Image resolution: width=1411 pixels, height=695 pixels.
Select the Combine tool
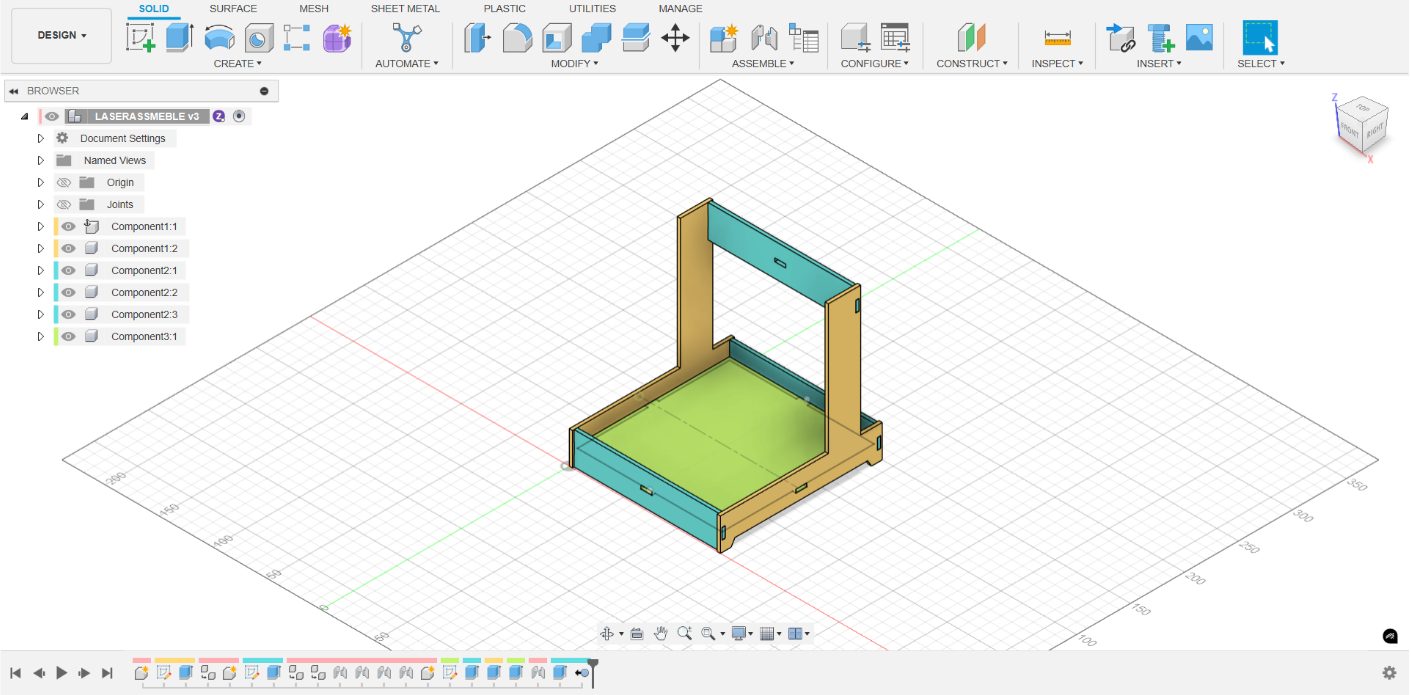(596, 38)
